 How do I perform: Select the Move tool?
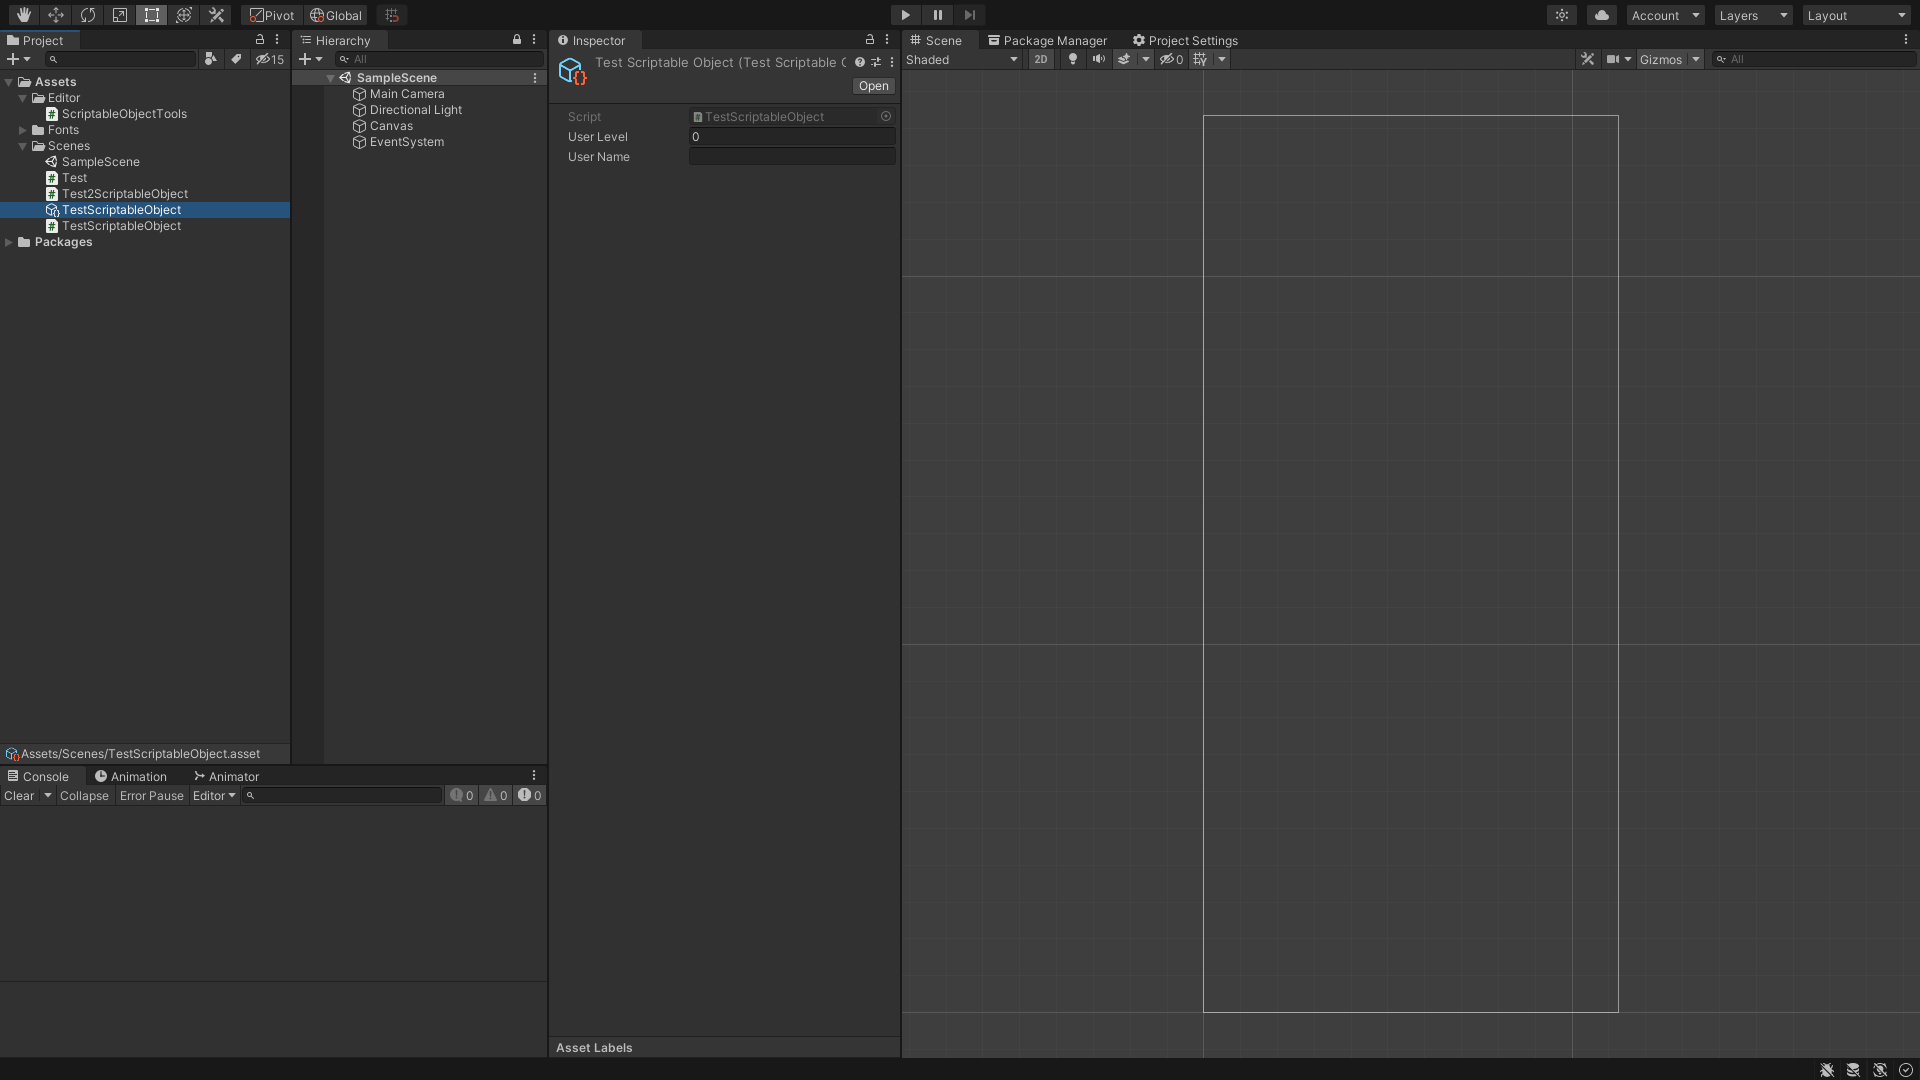click(56, 15)
